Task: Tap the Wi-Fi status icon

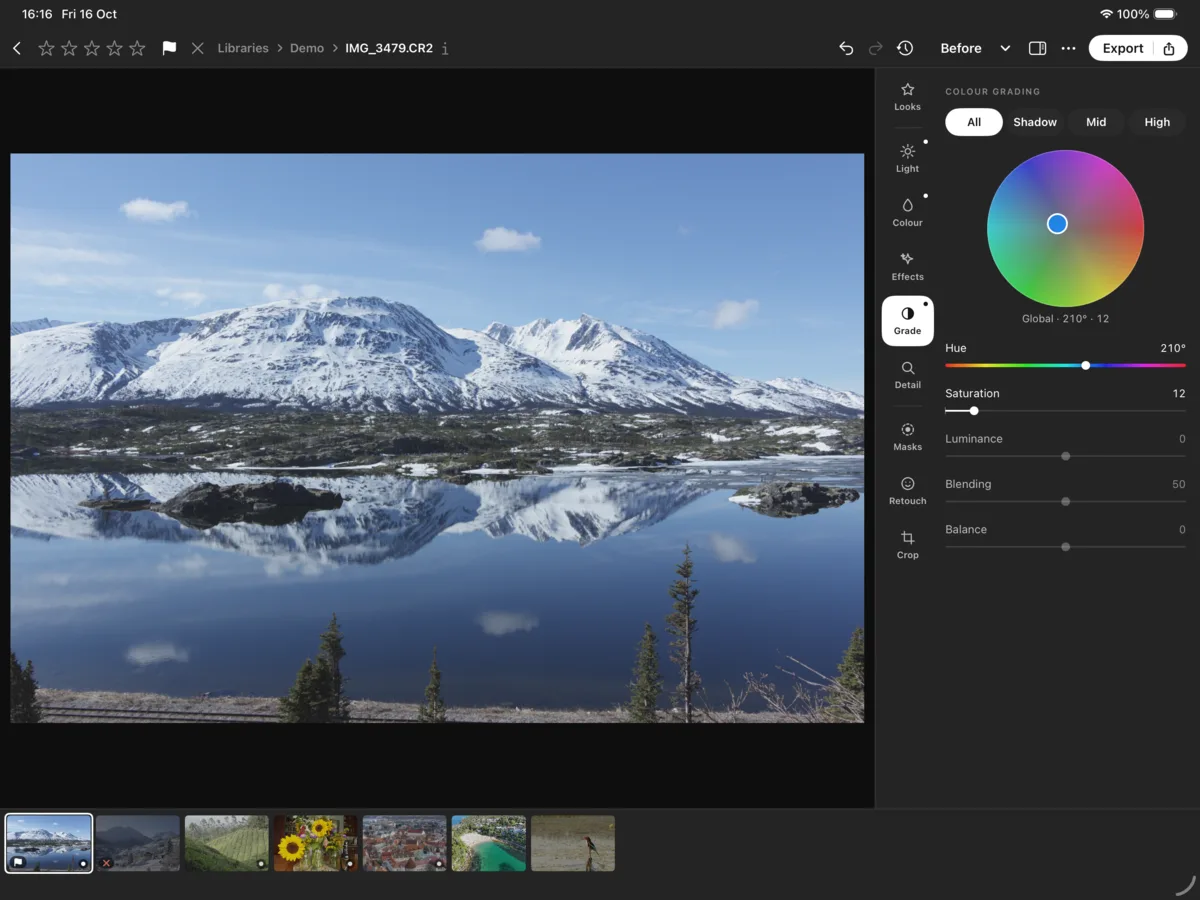Action: coord(1106,14)
